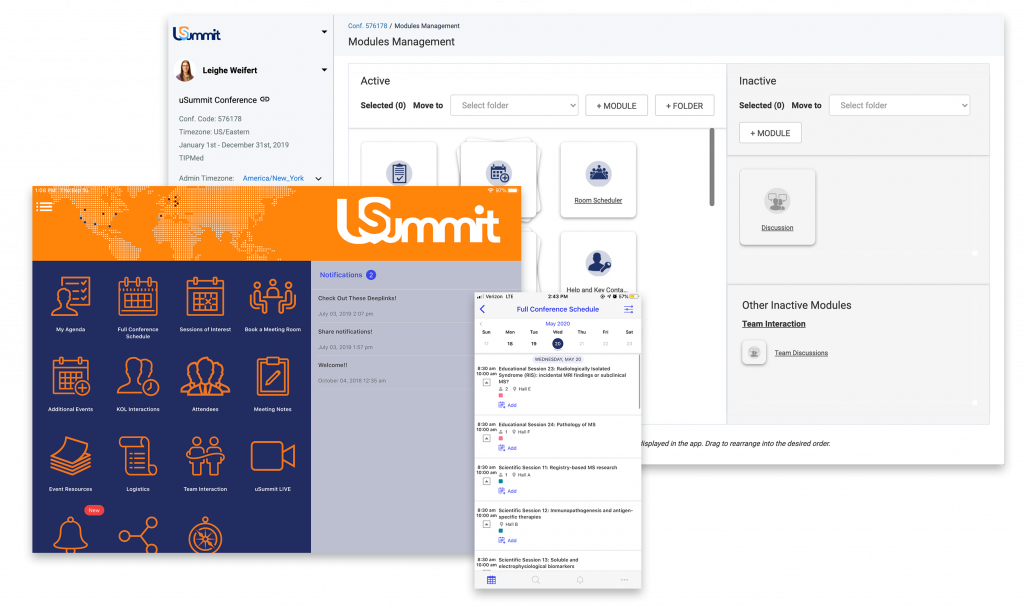This screenshot has height=612, width=1024.
Task: Click + MODULE button in Active panel
Action: pos(616,105)
